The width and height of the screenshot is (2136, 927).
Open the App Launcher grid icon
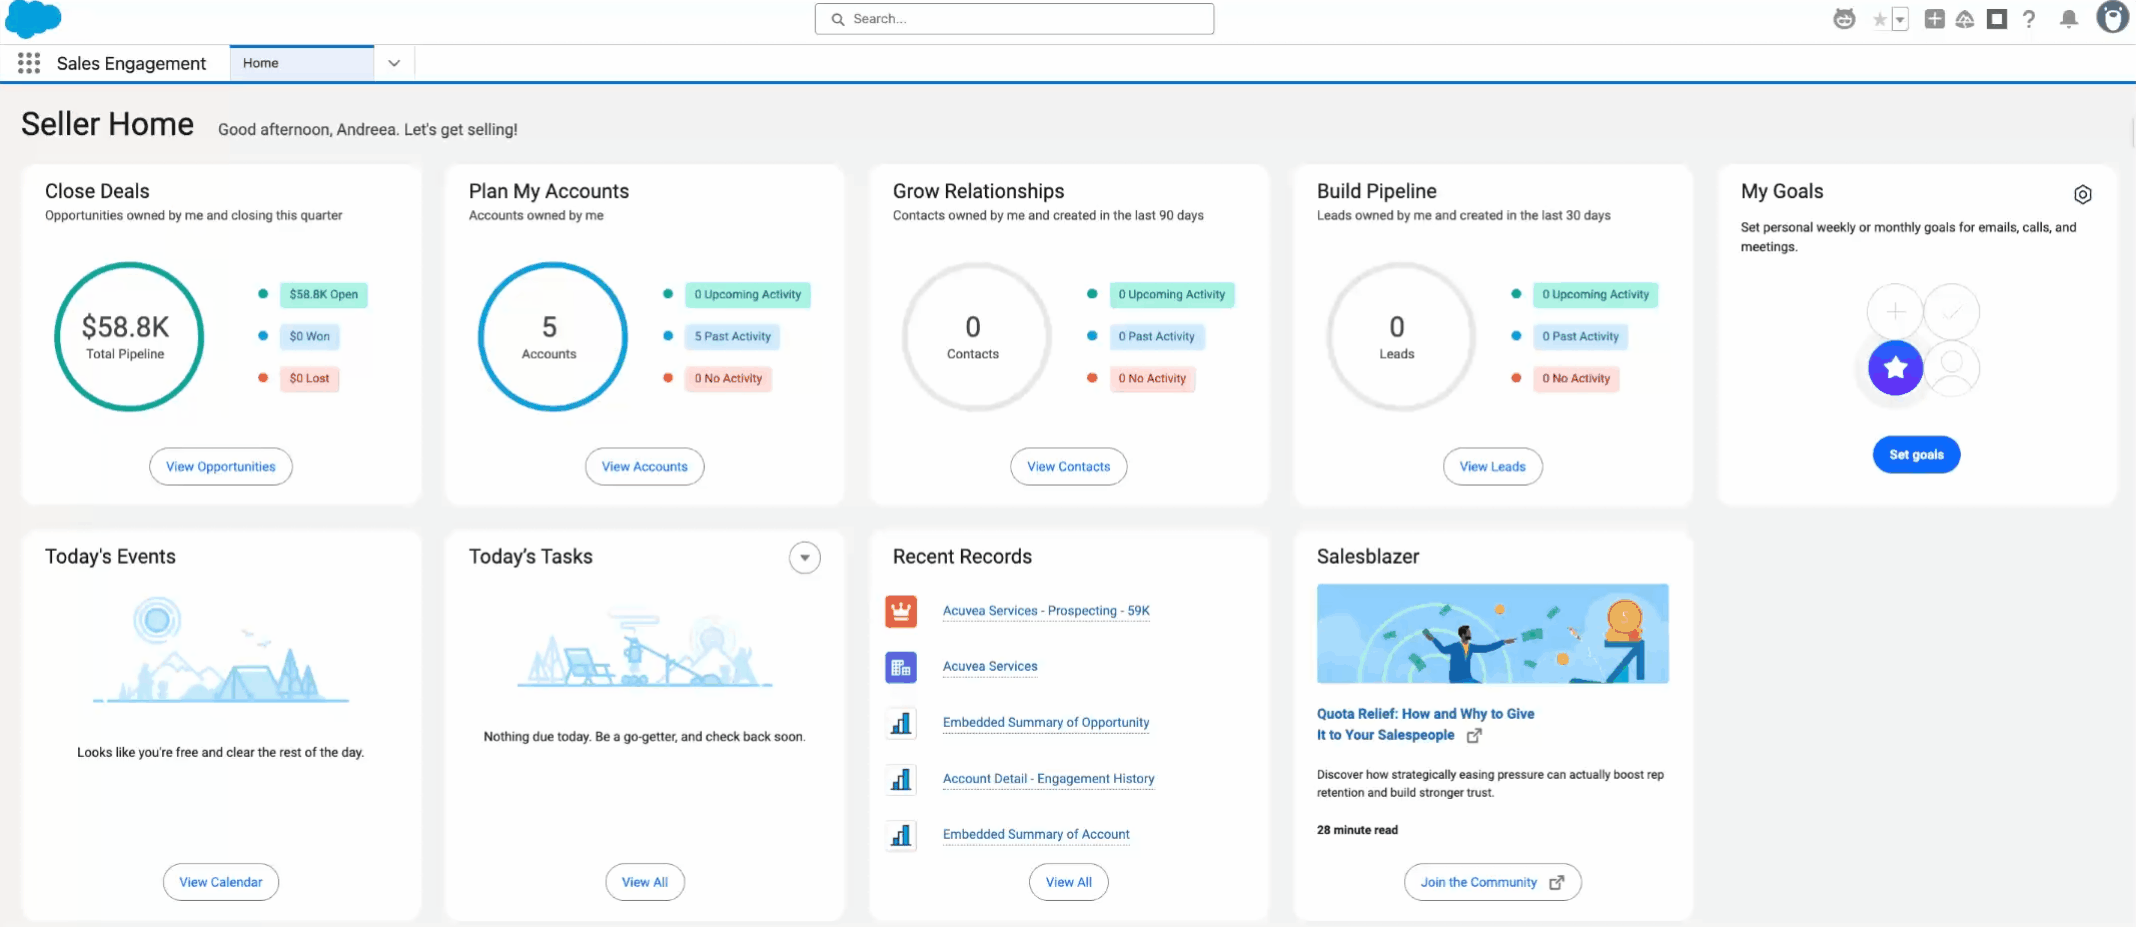tap(29, 63)
